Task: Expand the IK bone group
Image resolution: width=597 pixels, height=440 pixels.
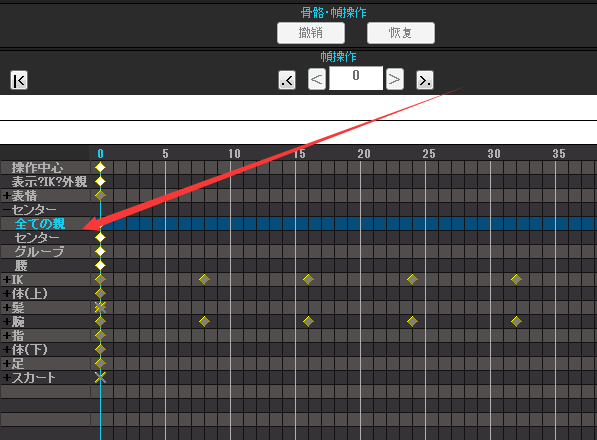Action: pos(7,280)
